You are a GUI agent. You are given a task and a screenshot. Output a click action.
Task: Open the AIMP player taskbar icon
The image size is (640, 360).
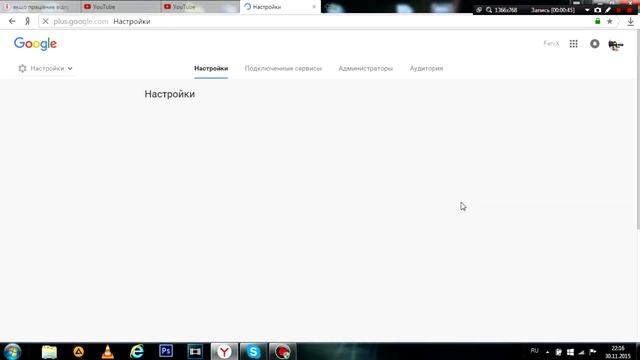[78, 351]
